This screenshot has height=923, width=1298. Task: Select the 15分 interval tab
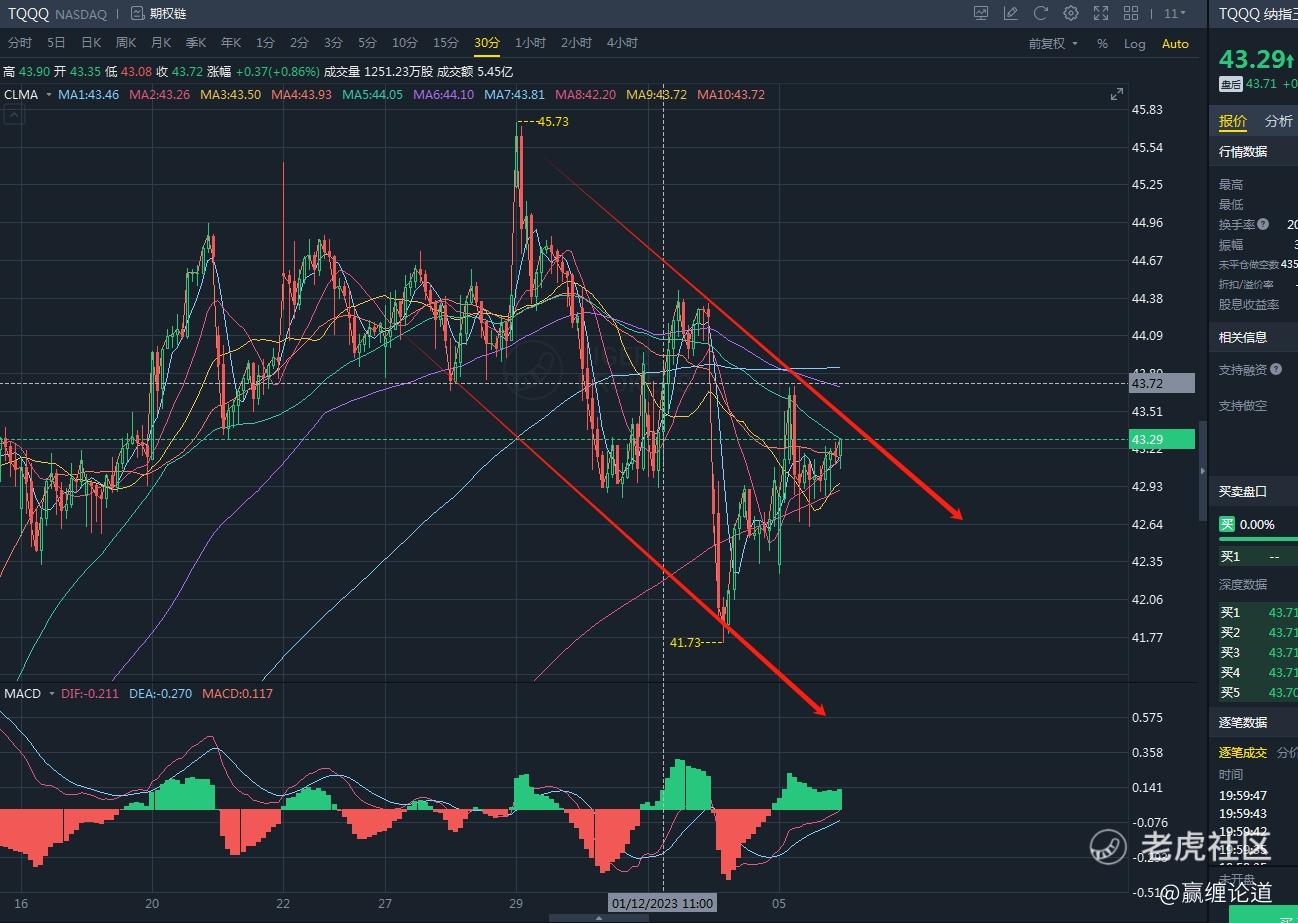pyautogui.click(x=446, y=43)
